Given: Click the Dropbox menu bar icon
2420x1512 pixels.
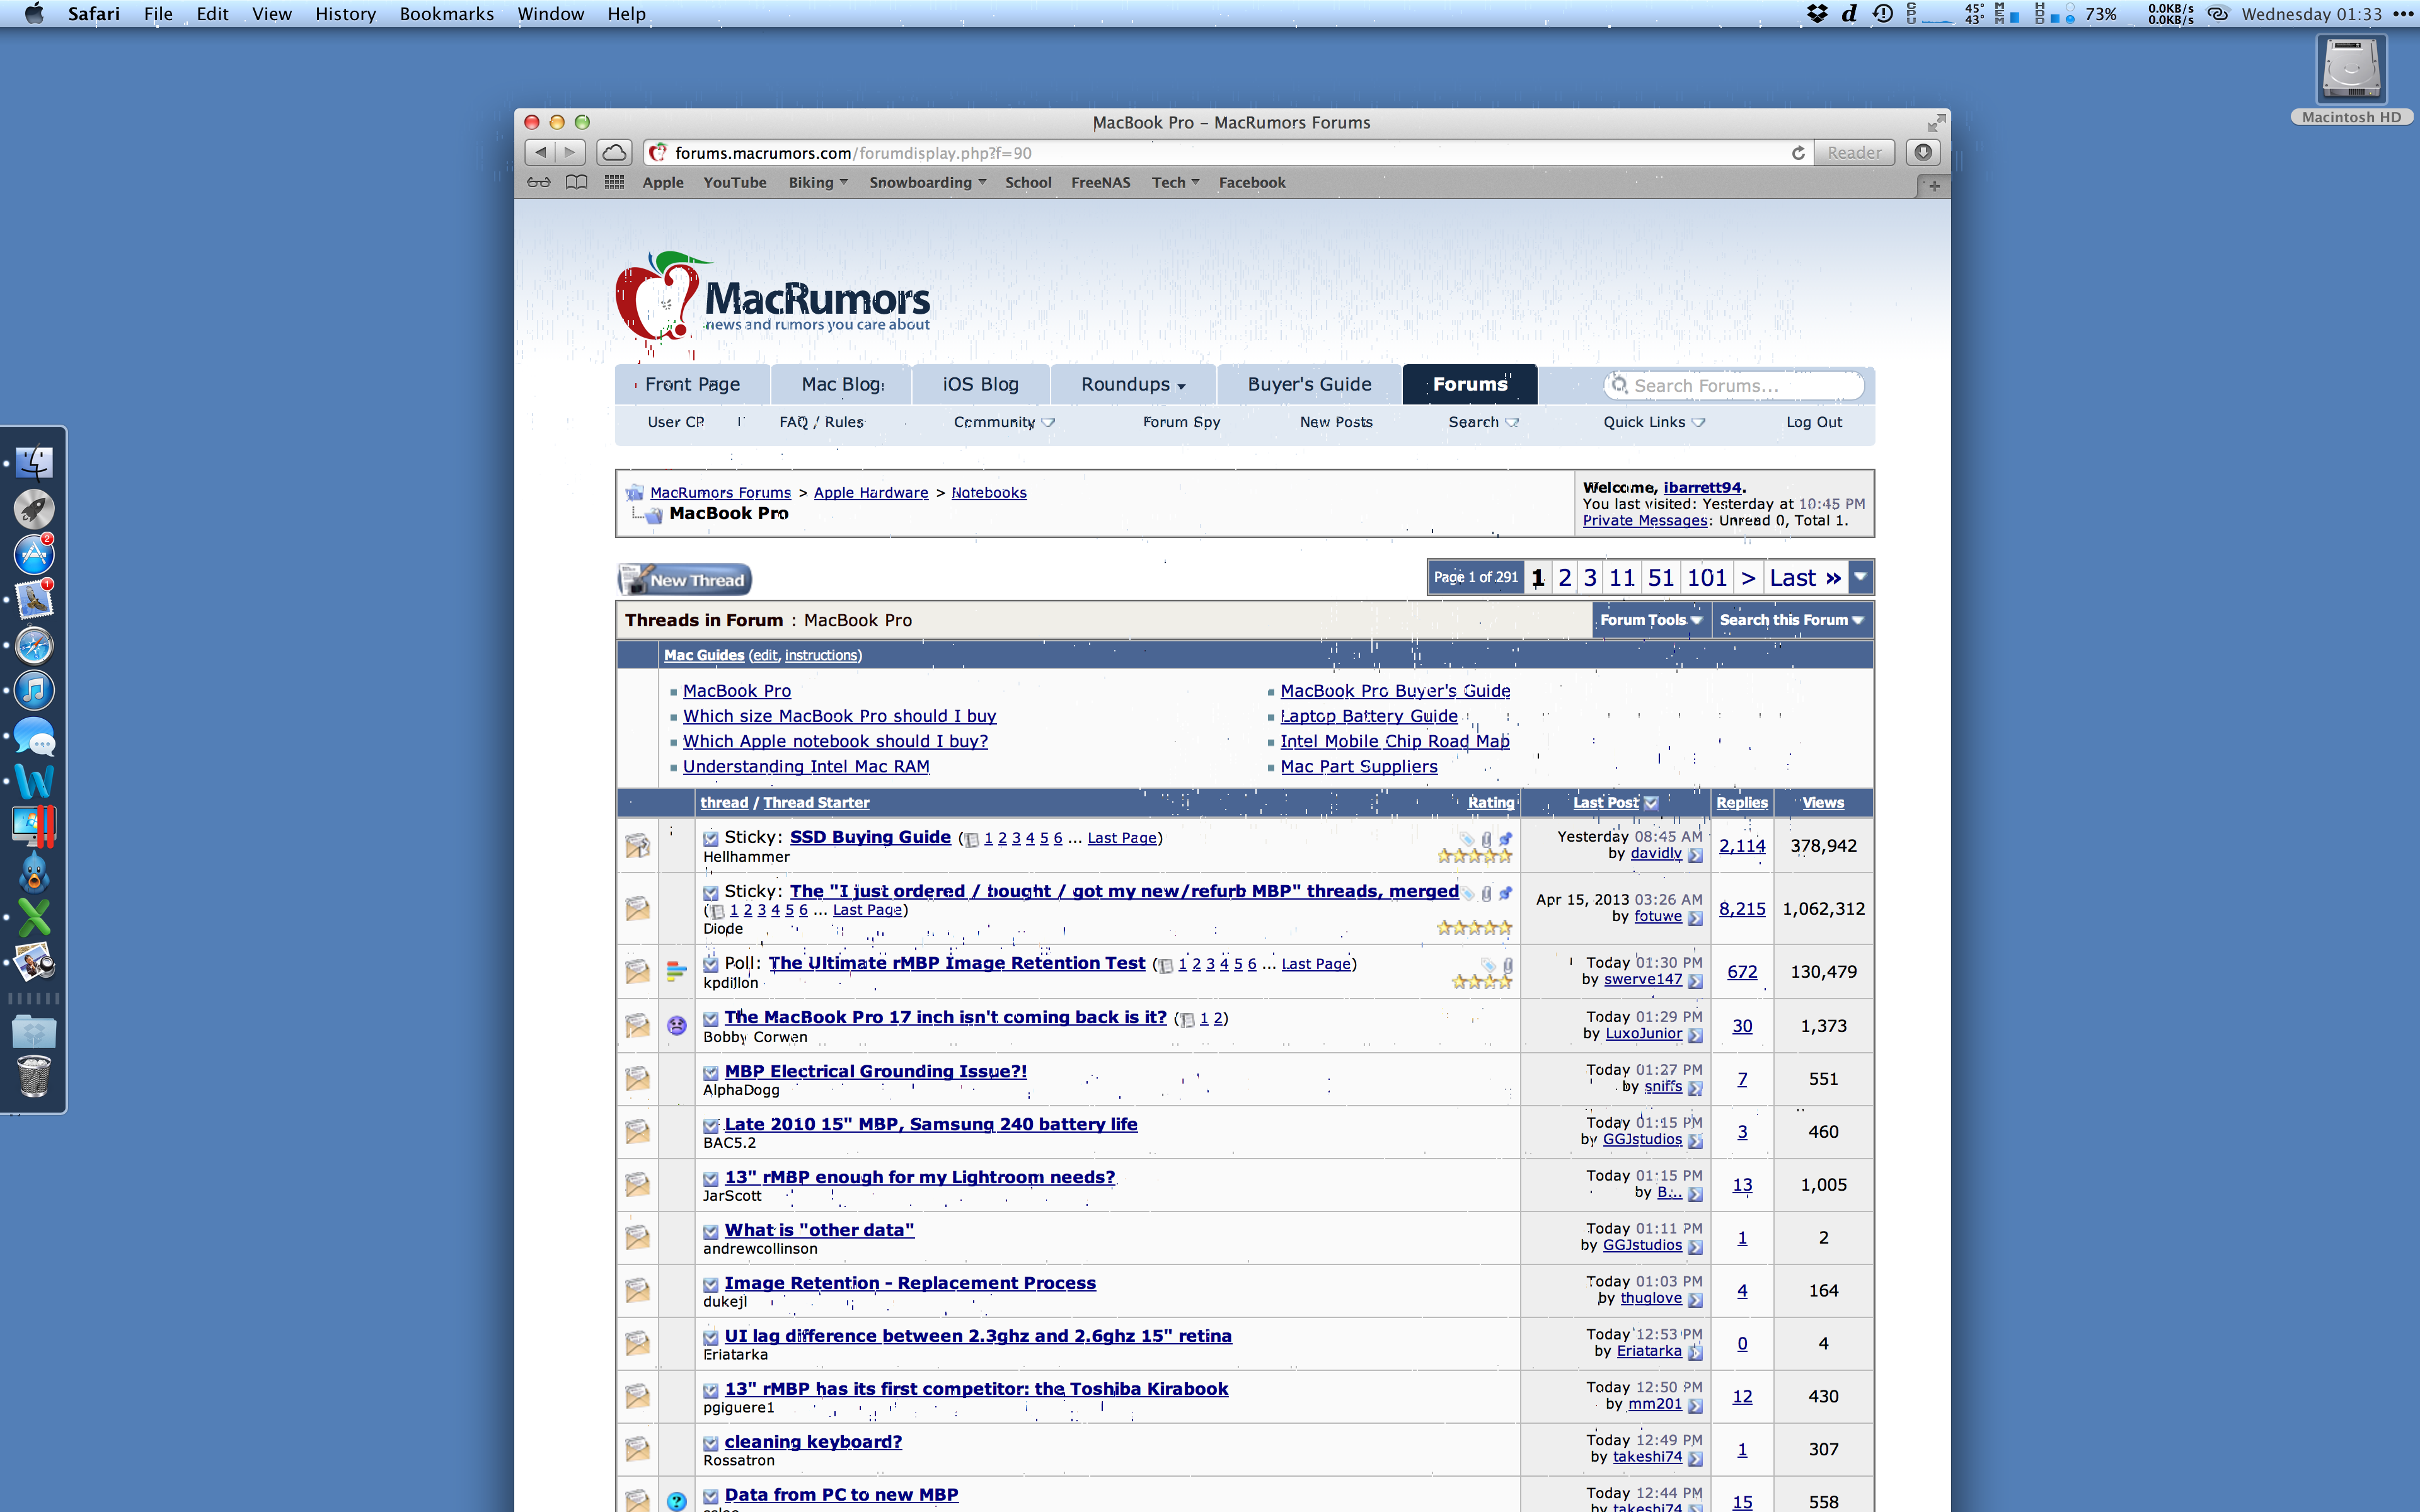Looking at the screenshot, I should [x=1817, y=14].
